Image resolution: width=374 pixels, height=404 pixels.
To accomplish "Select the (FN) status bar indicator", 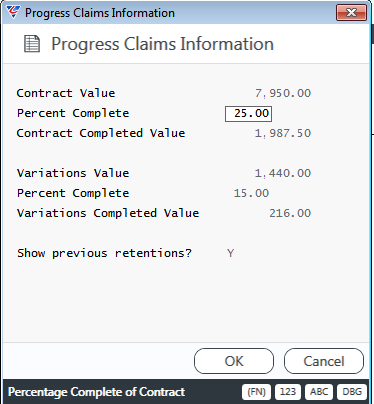I will (257, 392).
